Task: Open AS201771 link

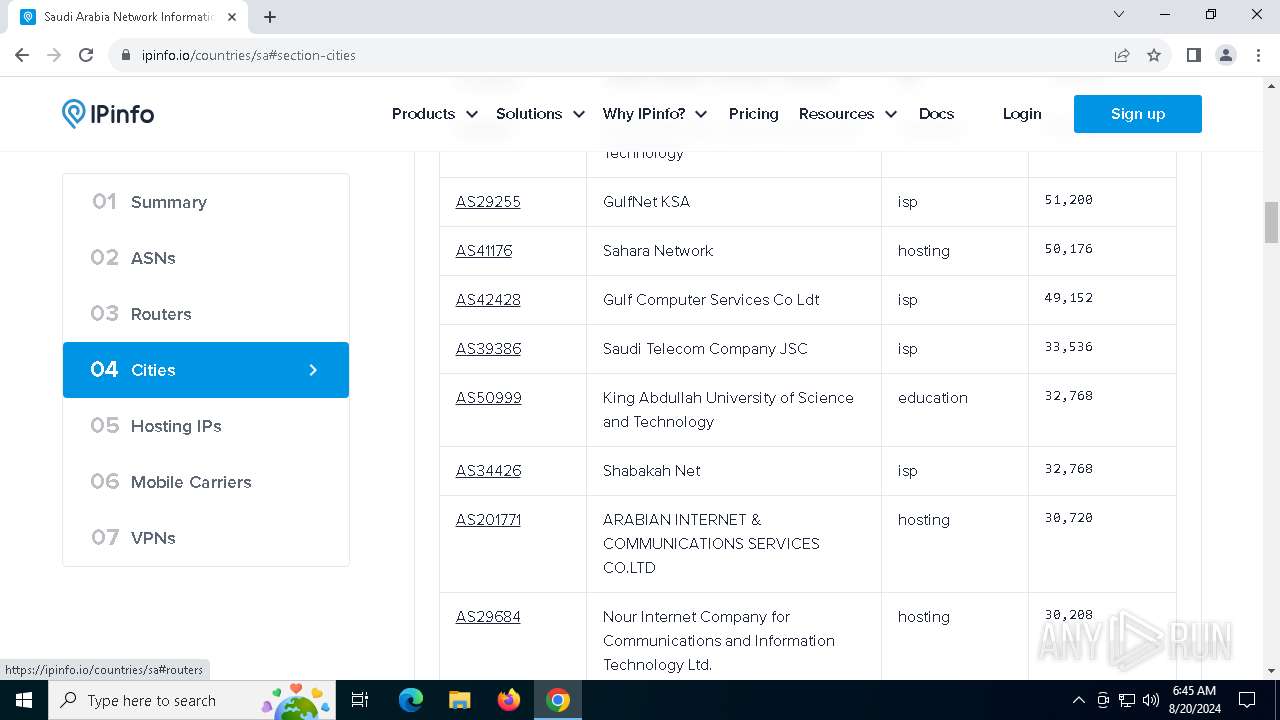Action: 488,520
